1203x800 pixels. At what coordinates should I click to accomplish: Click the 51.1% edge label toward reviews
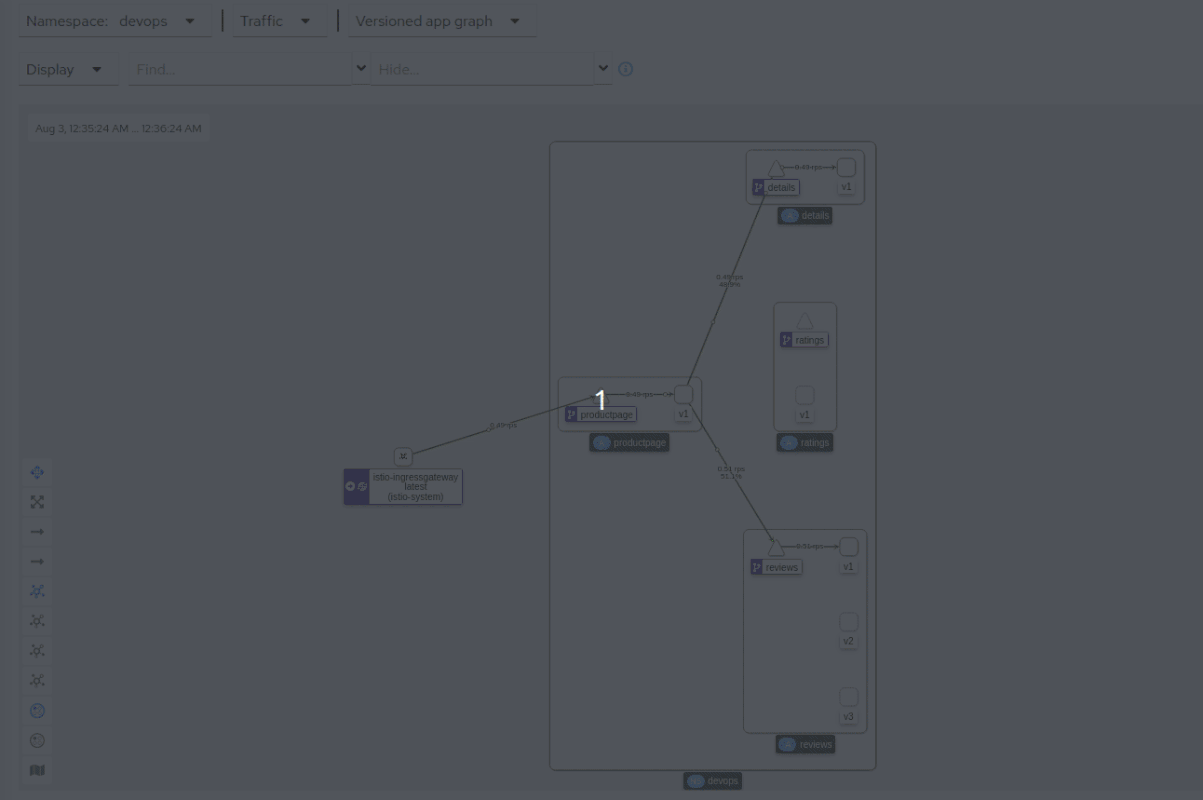click(731, 473)
